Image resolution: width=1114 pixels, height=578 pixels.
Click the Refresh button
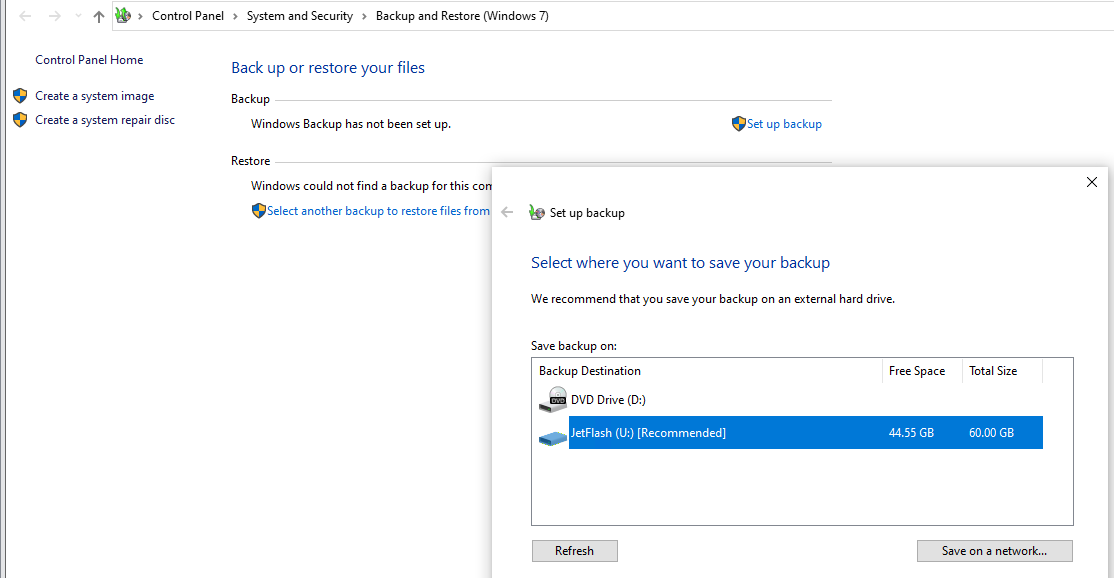click(575, 551)
